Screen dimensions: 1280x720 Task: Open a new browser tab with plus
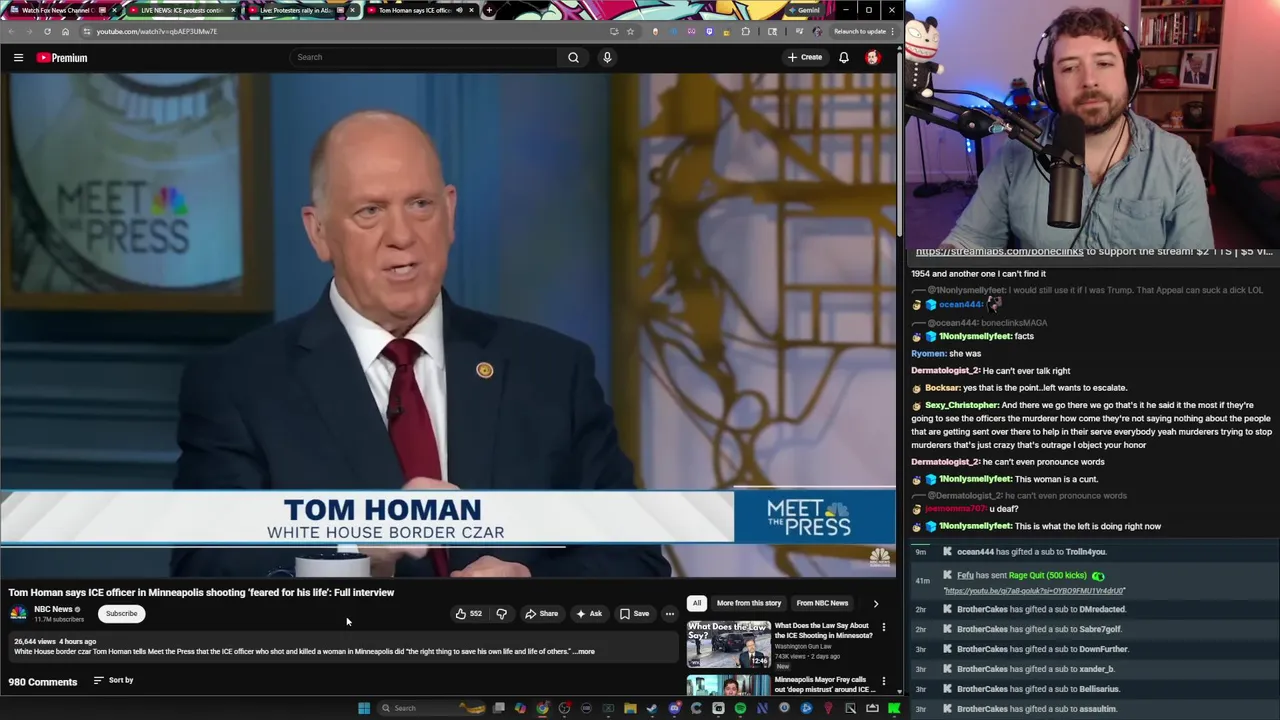(488, 10)
